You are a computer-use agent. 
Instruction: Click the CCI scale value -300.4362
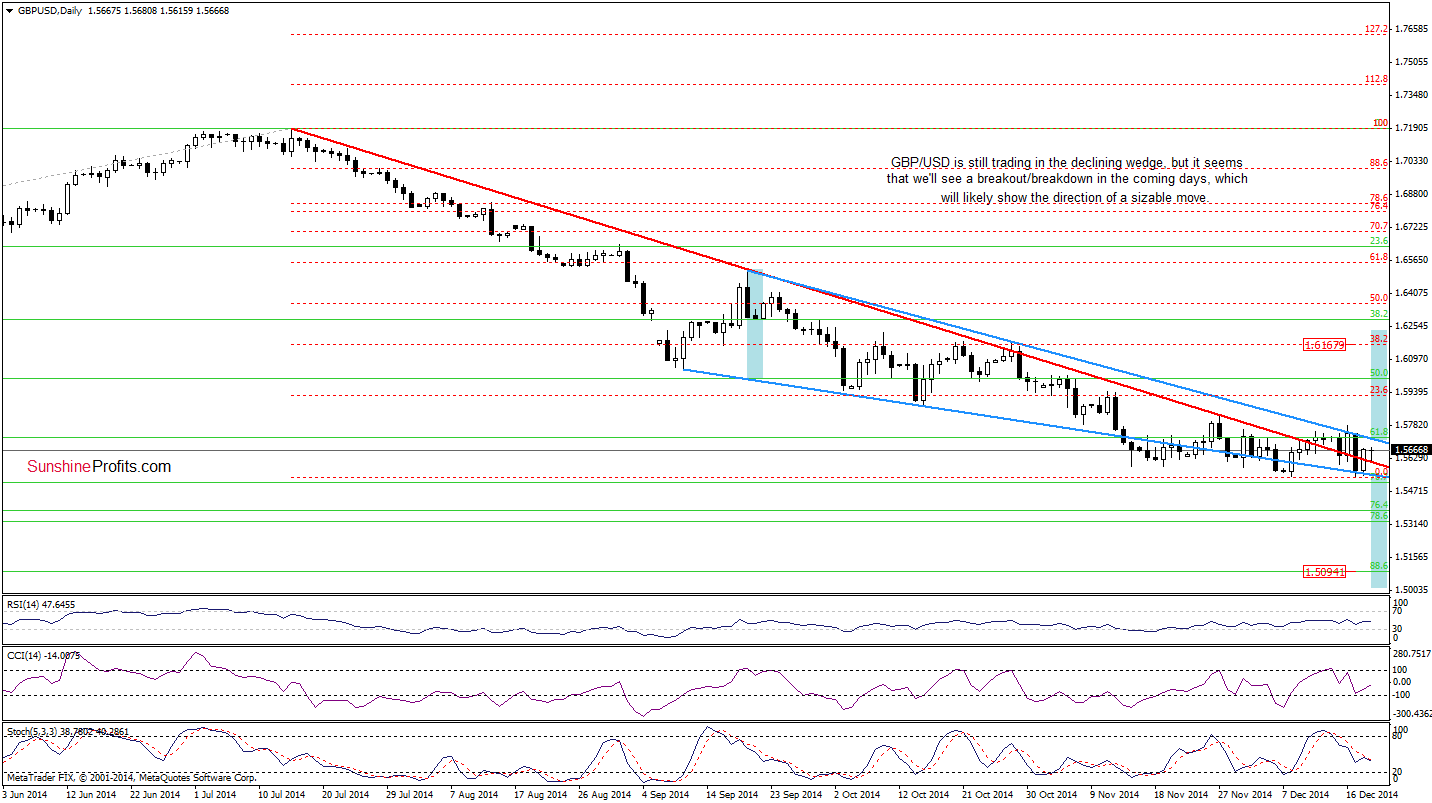tap(1412, 713)
